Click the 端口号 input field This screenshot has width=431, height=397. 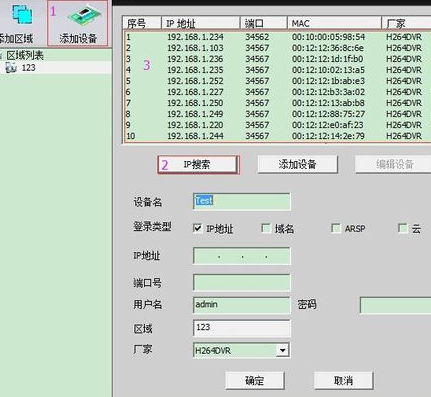pos(242,283)
